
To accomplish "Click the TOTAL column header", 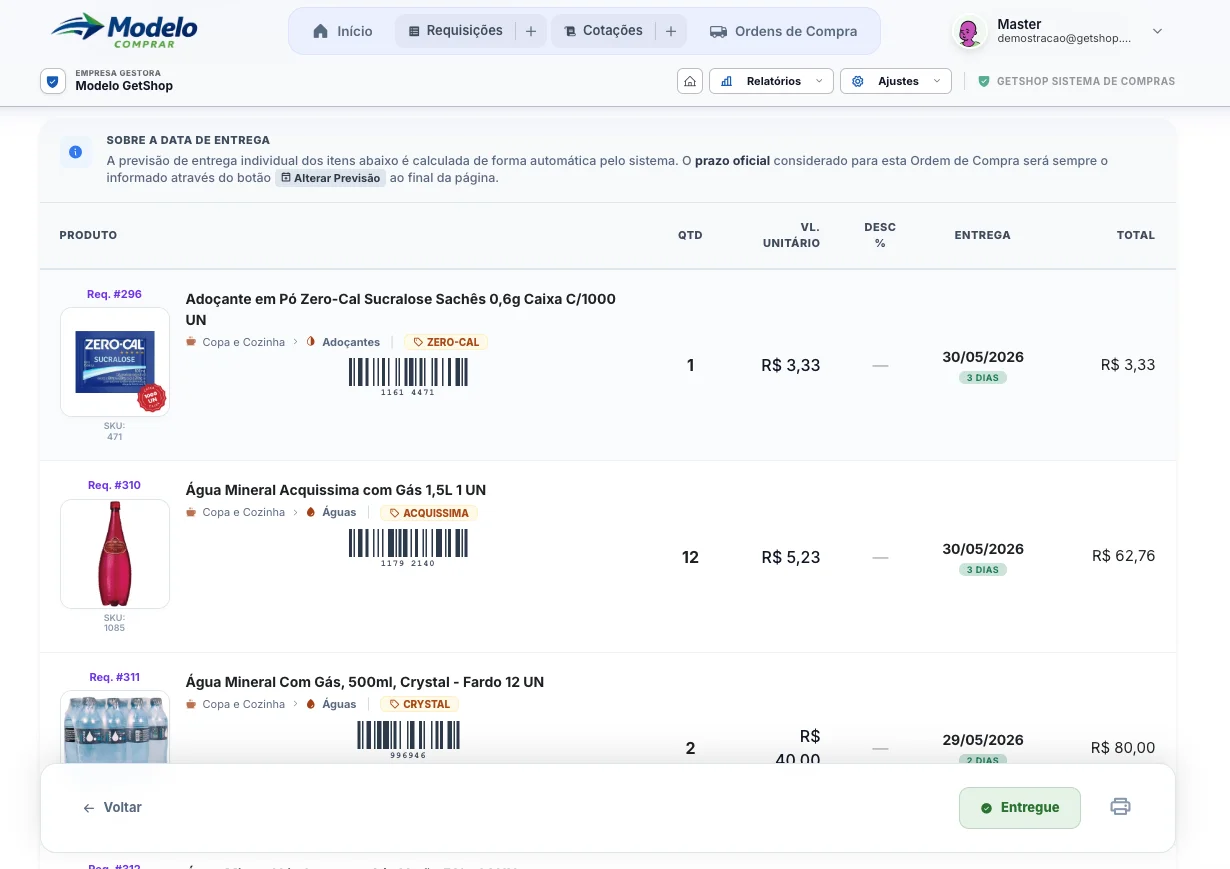I will (x=1136, y=235).
